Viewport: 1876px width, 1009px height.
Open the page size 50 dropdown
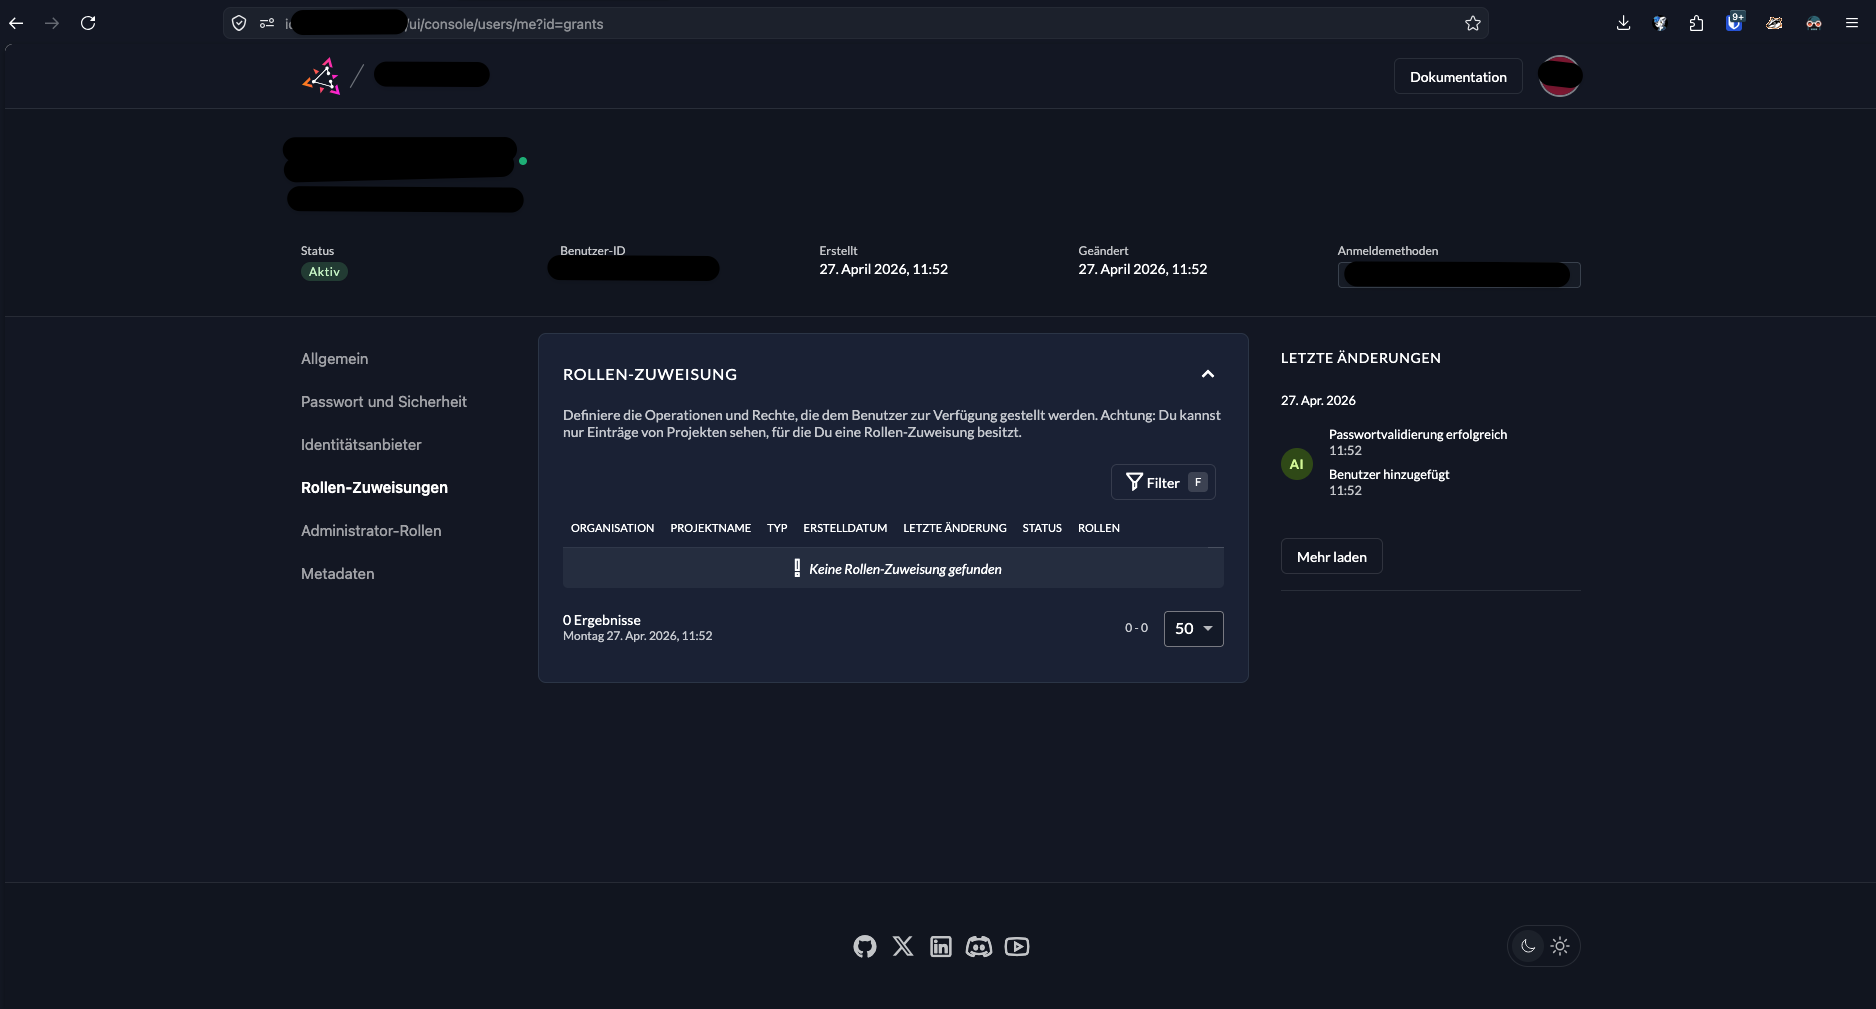[x=1194, y=629]
